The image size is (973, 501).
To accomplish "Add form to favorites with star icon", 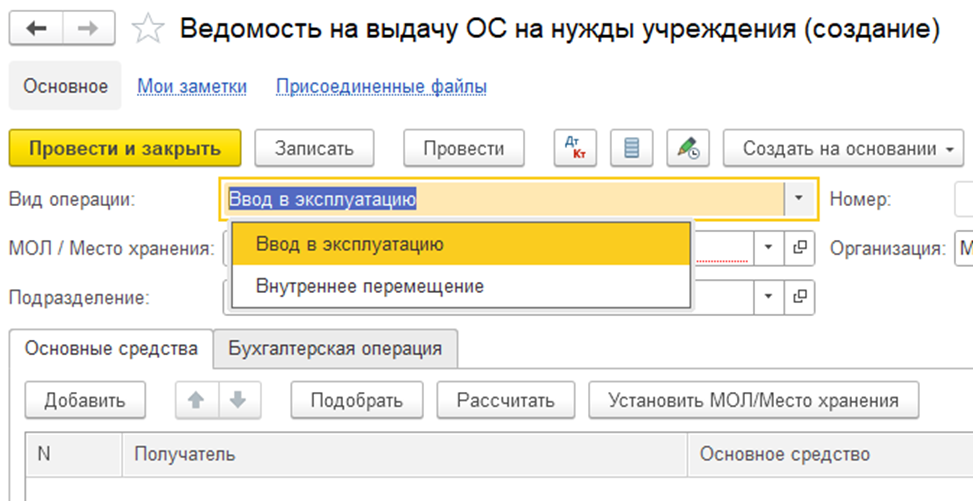I will tap(148, 29).
